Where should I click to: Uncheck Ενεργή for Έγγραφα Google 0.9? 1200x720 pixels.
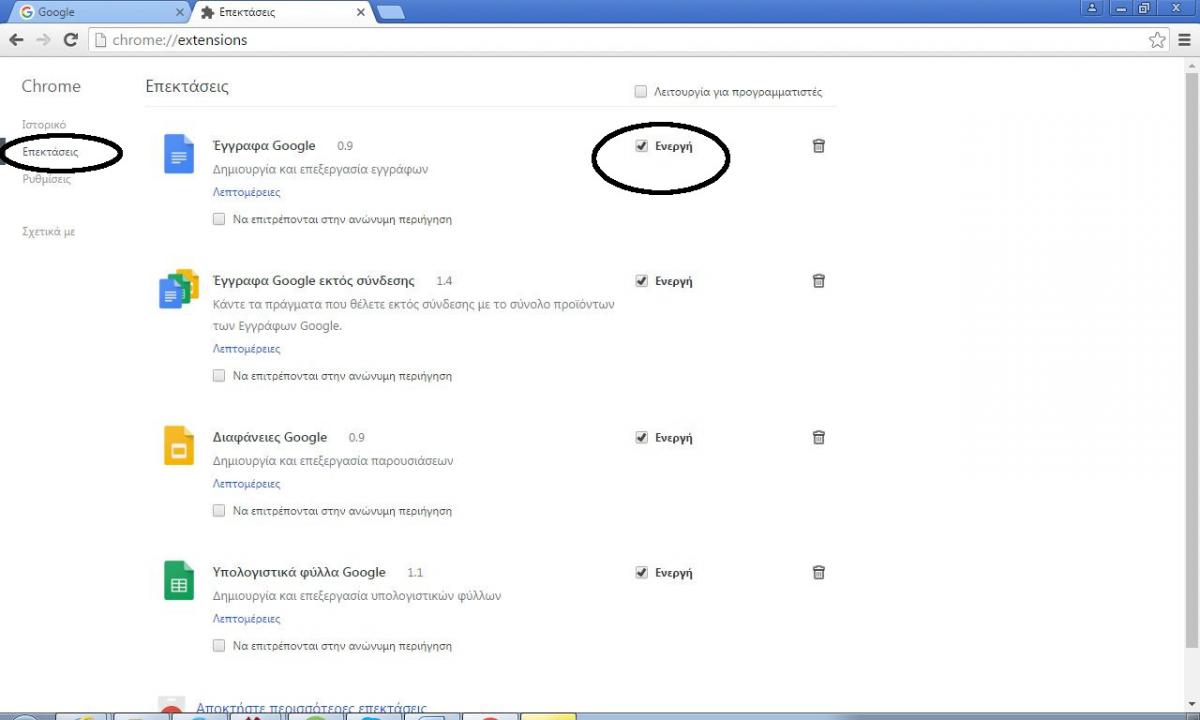[x=642, y=146]
